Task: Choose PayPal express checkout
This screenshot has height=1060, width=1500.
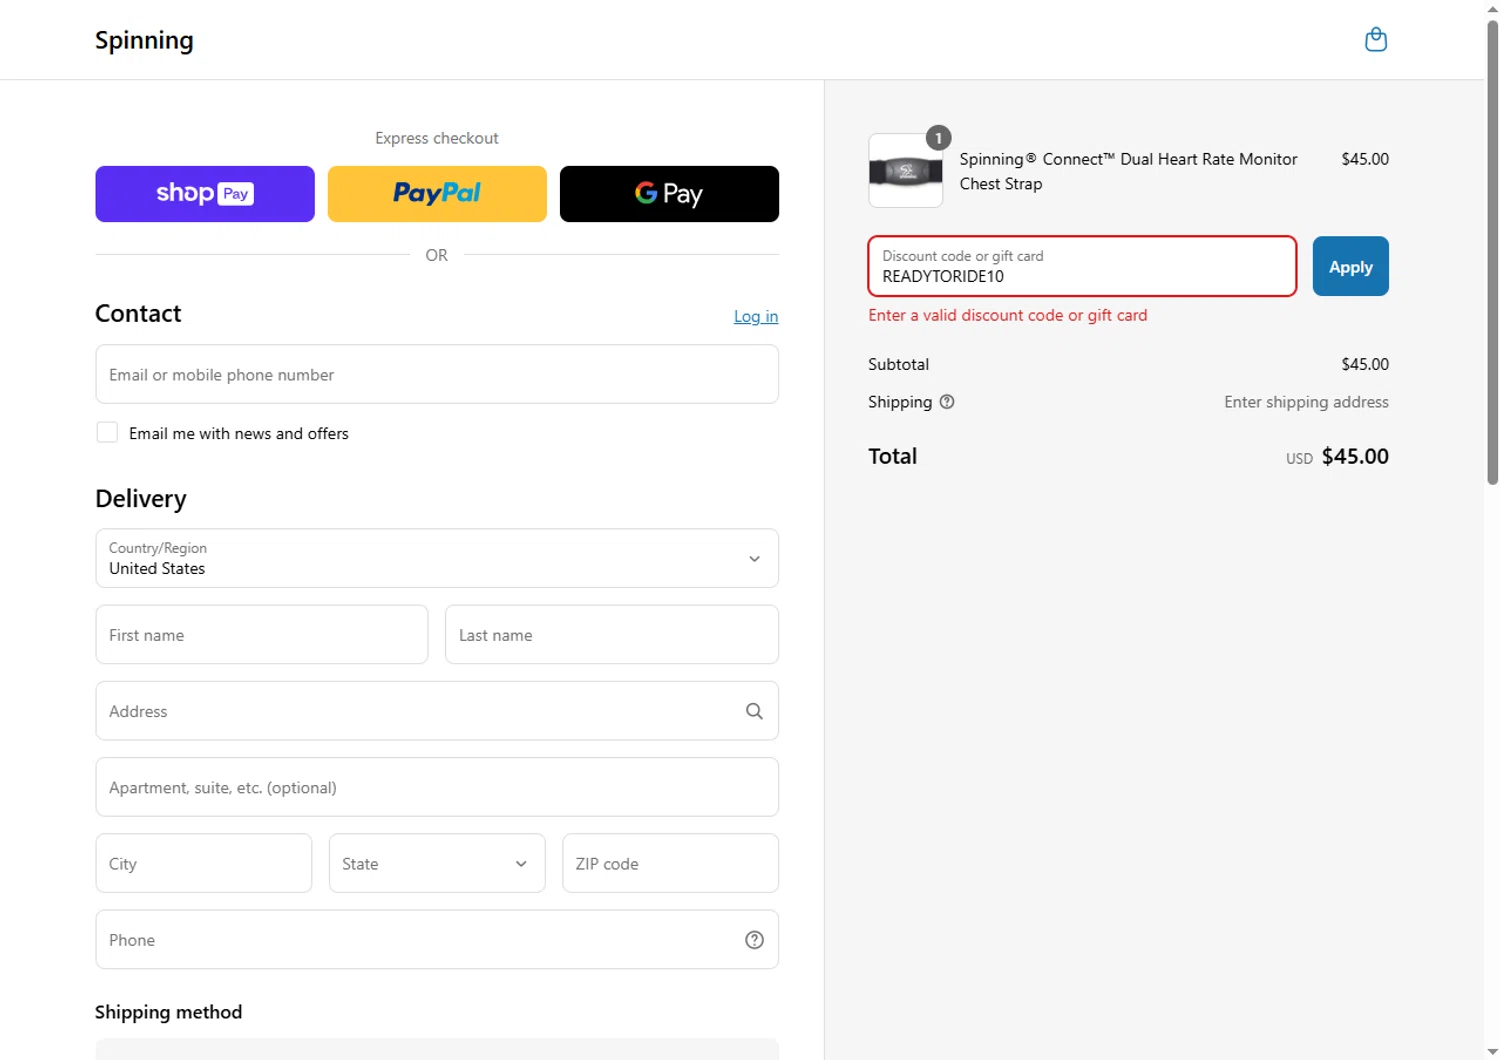Action: pos(437,194)
